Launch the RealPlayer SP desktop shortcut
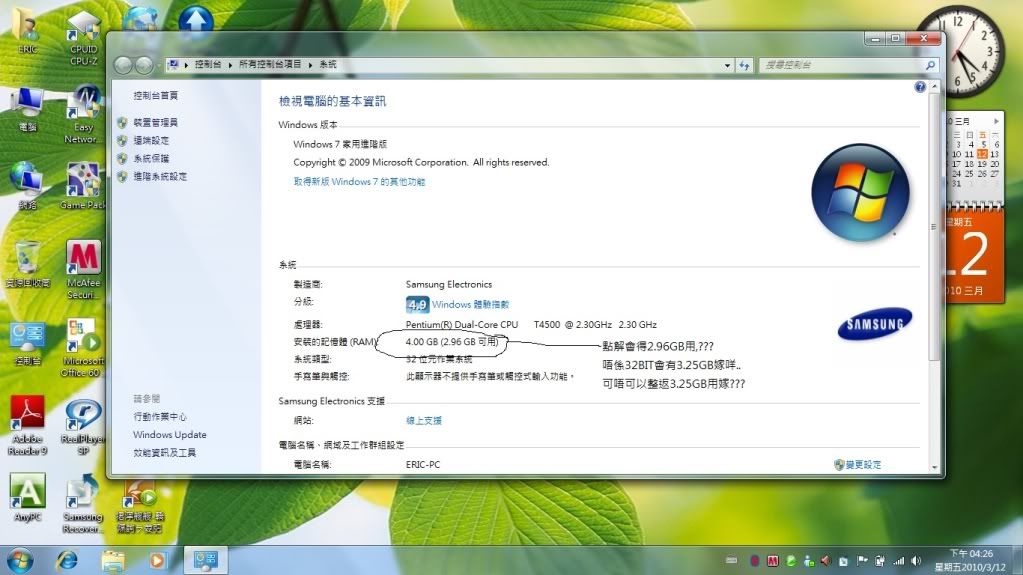 coord(84,427)
